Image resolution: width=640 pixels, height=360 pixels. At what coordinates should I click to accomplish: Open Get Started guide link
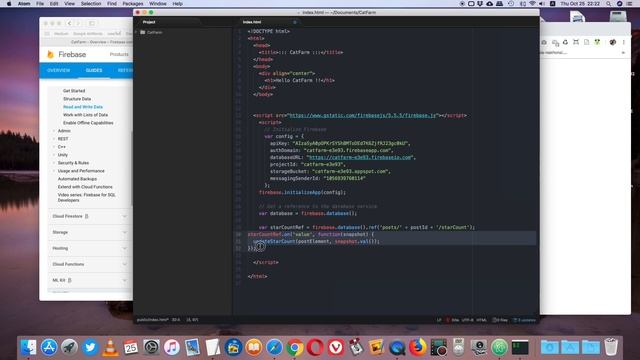[x=74, y=91]
